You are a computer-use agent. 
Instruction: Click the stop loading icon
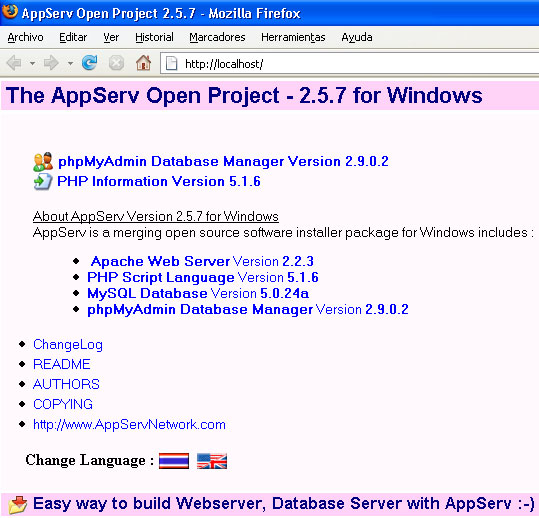(x=116, y=63)
